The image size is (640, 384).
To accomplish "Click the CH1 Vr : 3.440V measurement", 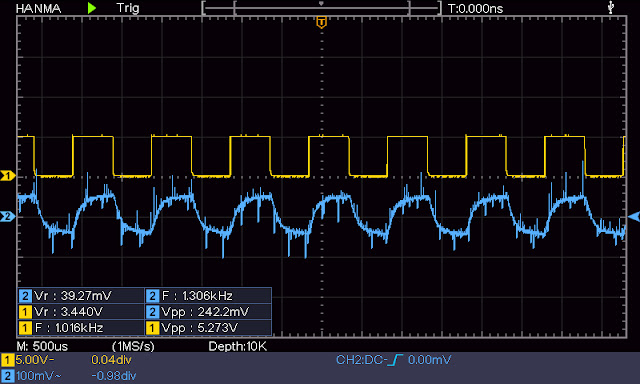I will [x=81, y=312].
